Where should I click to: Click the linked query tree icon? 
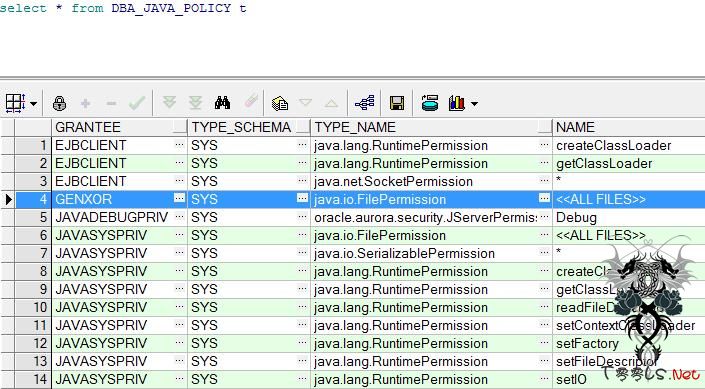click(364, 103)
